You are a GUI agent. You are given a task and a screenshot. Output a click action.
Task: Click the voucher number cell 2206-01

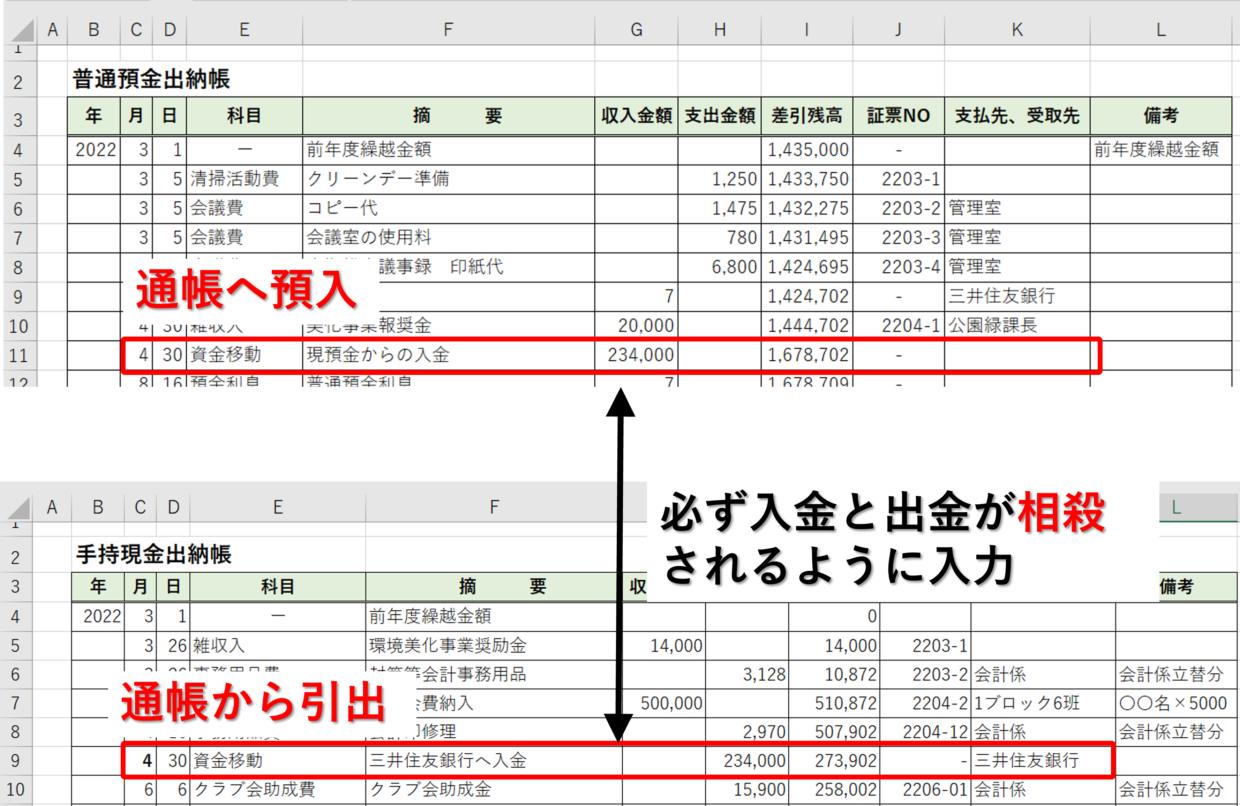point(925,789)
